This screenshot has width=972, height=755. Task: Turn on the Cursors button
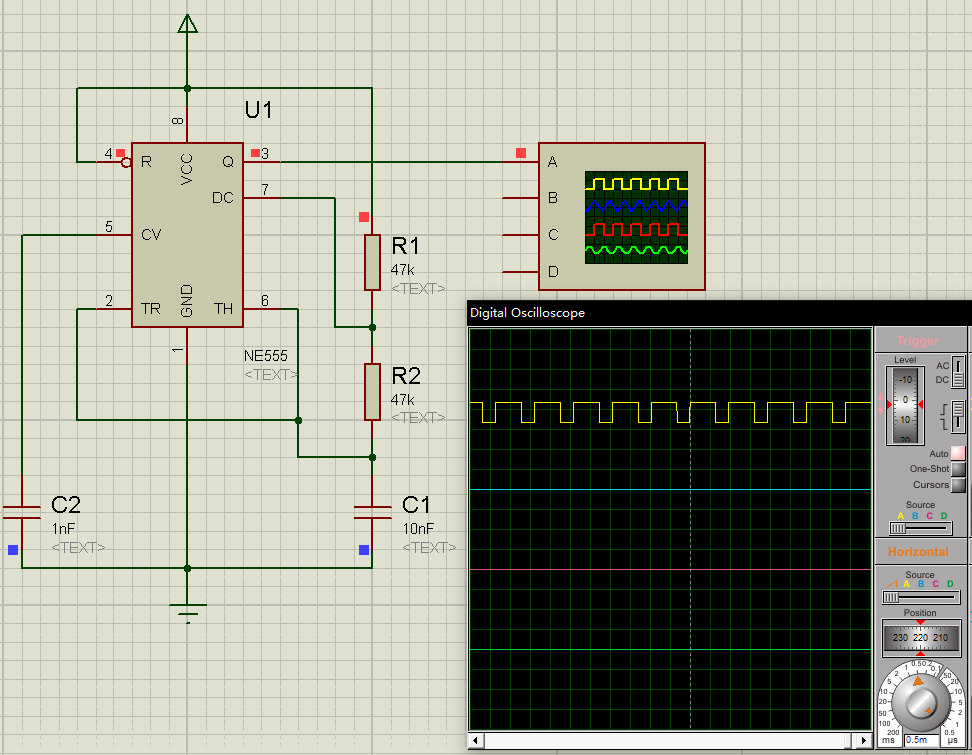[958, 485]
